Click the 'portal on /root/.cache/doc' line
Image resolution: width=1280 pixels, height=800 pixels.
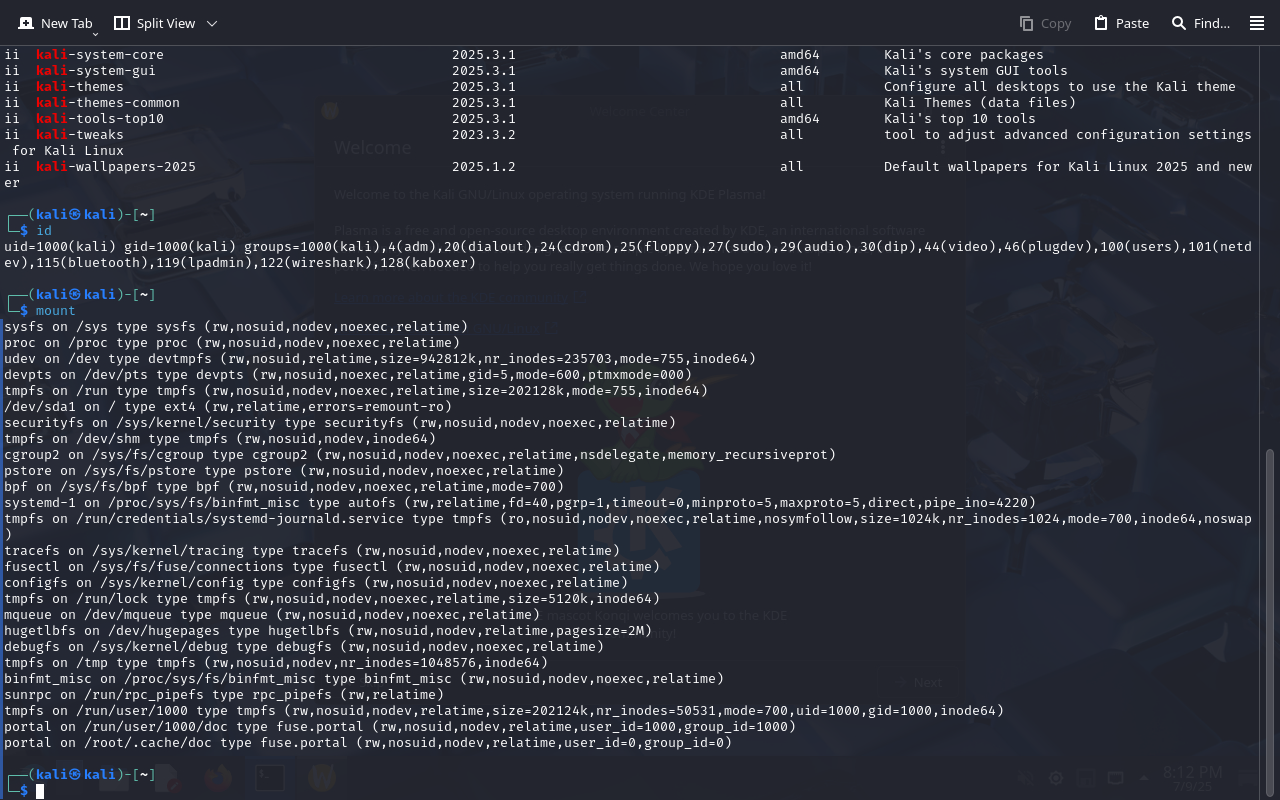click(368, 743)
